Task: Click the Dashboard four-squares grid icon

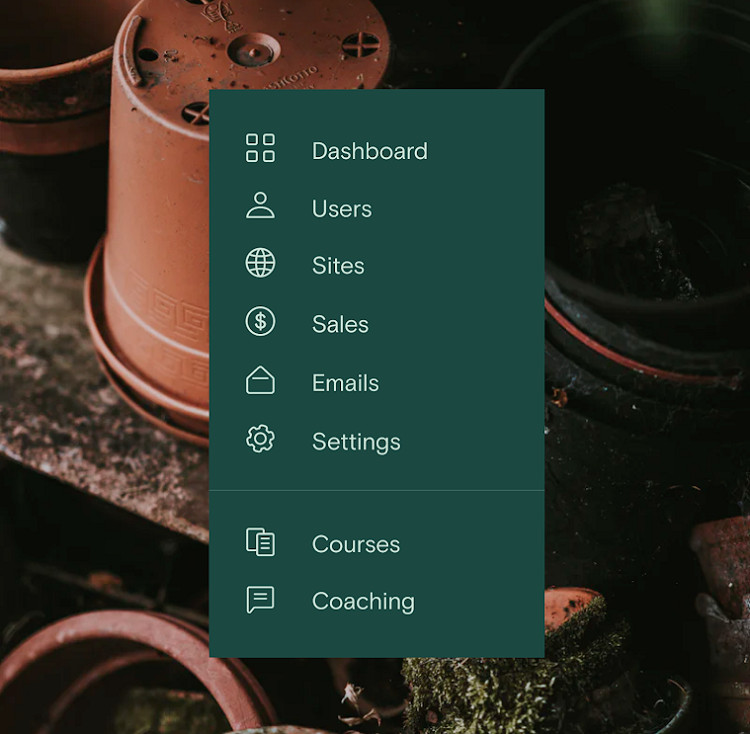Action: (x=260, y=148)
